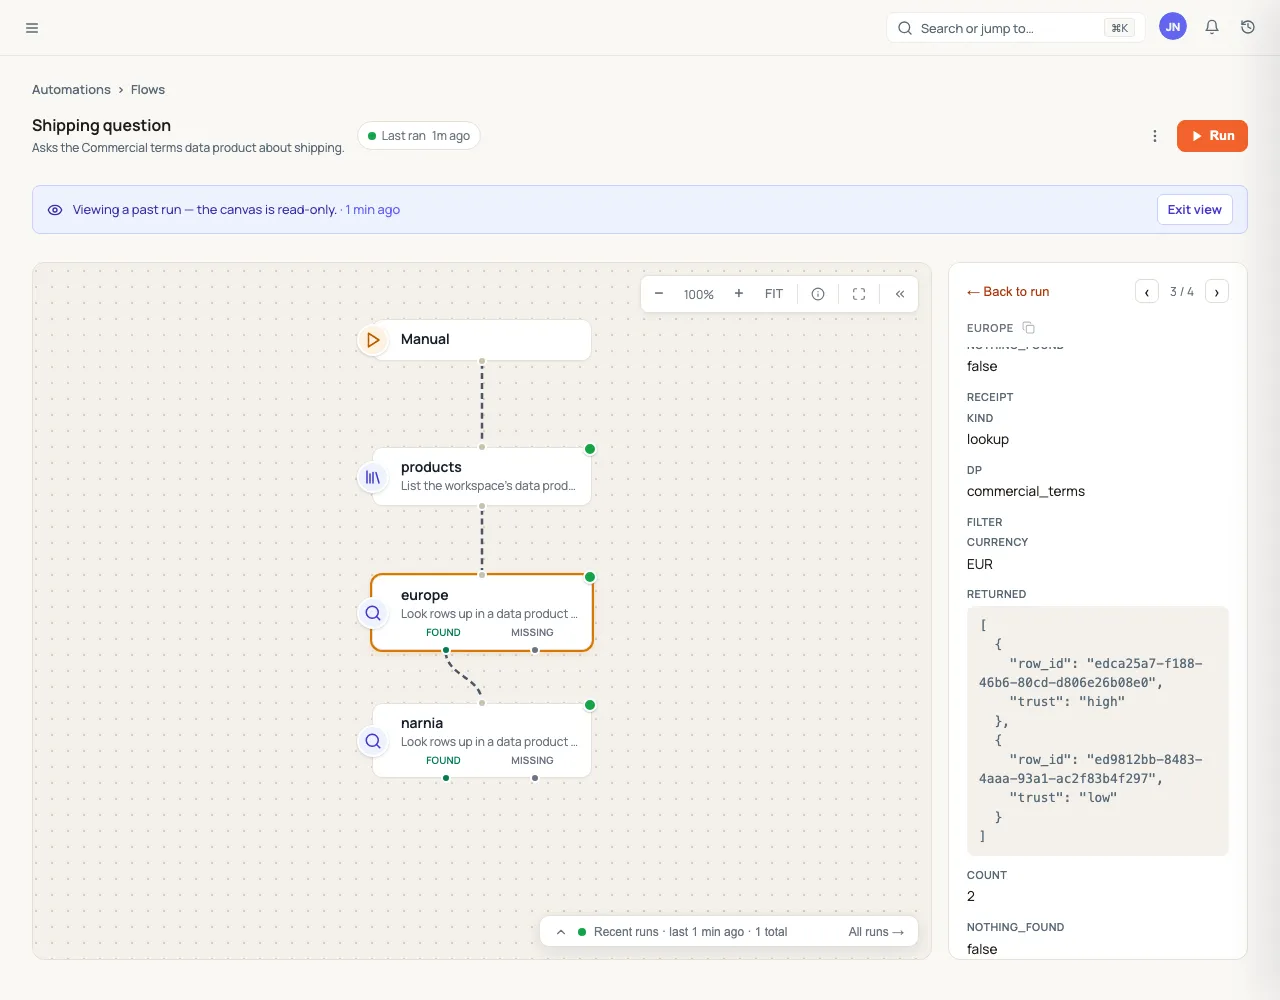Select the europe lookup node
Image resolution: width=1280 pixels, height=1000 pixels.
coord(482,612)
